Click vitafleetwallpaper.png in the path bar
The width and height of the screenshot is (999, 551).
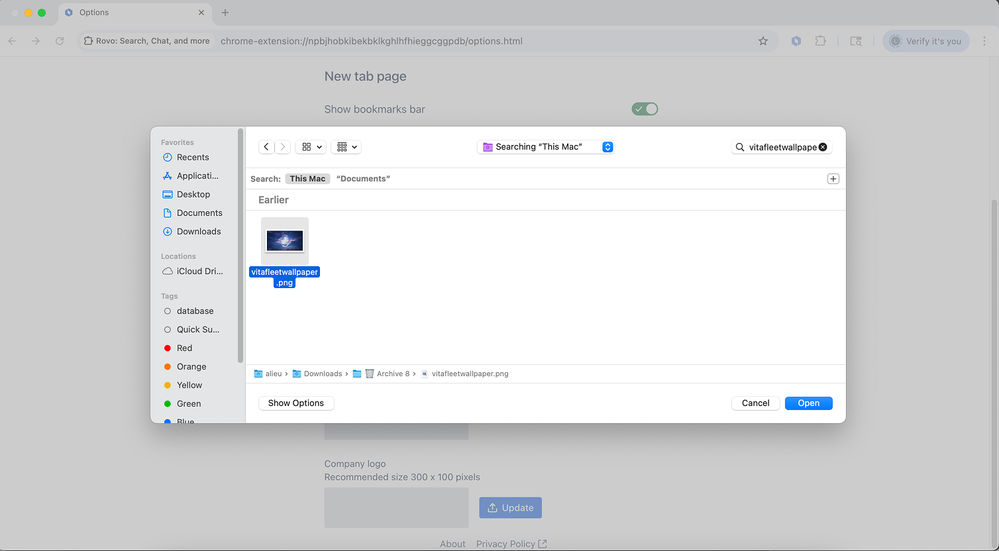pyautogui.click(x=465, y=374)
